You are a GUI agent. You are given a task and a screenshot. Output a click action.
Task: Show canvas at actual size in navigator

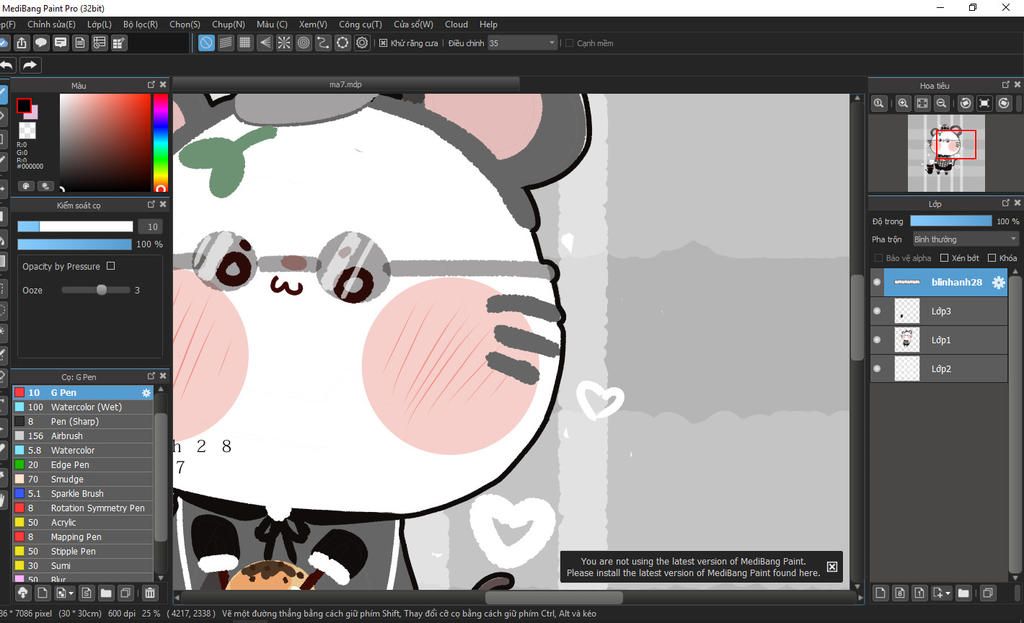click(879, 103)
